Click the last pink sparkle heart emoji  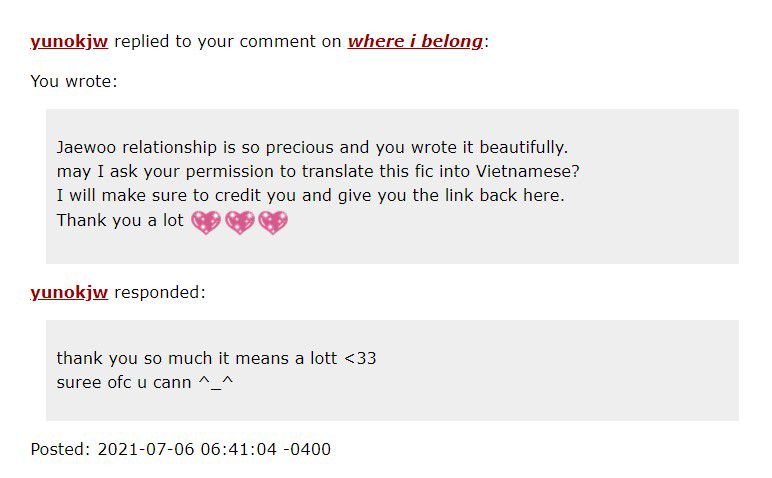(273, 222)
